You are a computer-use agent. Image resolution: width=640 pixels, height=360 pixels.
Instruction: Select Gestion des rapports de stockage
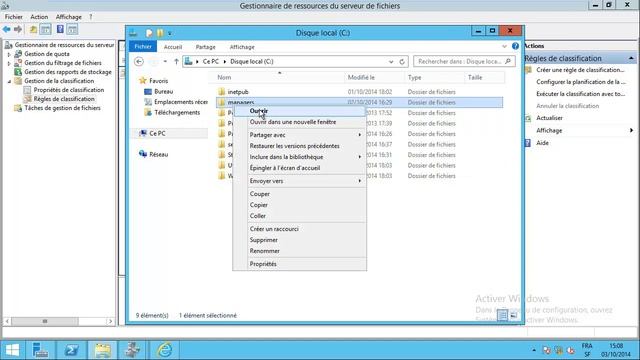click(x=68, y=72)
